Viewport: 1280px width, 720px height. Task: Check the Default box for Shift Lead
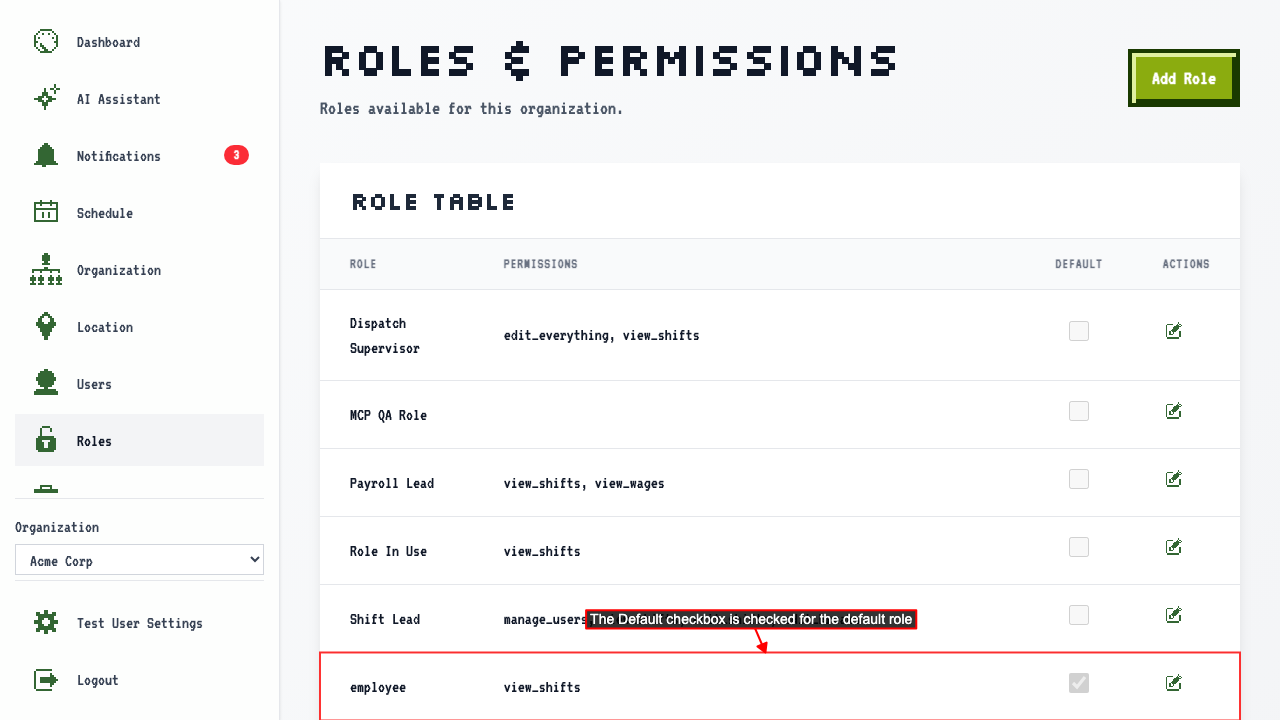click(1079, 615)
